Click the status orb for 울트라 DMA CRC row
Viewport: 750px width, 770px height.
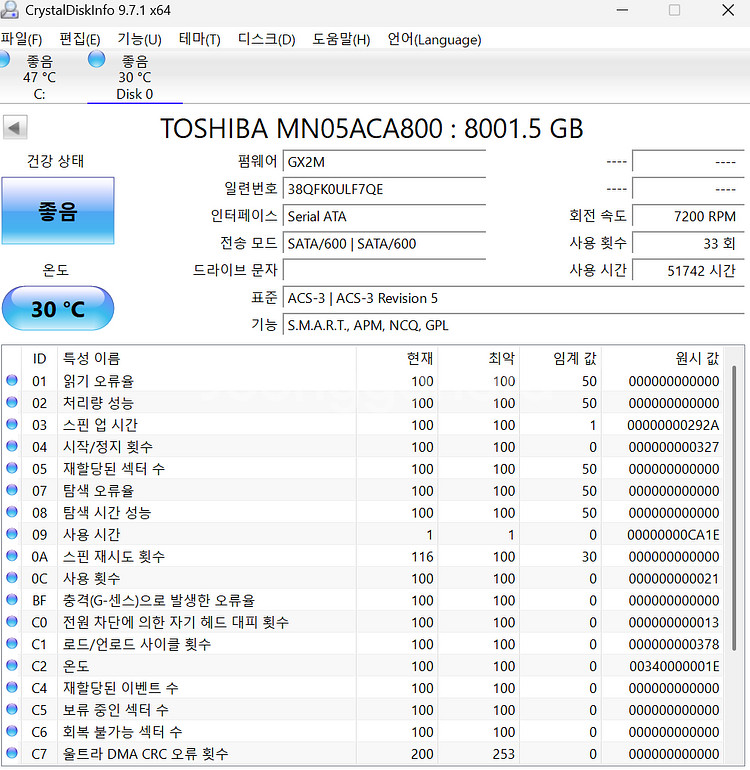[x=12, y=753]
